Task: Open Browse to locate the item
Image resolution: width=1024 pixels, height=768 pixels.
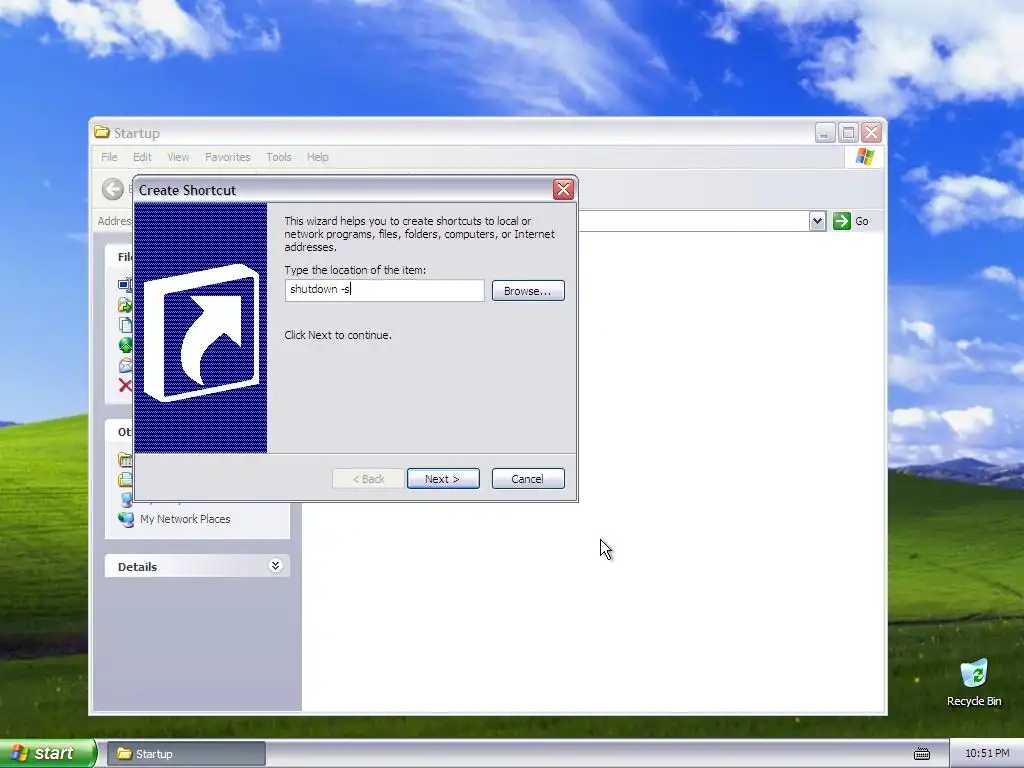Action: (x=528, y=291)
